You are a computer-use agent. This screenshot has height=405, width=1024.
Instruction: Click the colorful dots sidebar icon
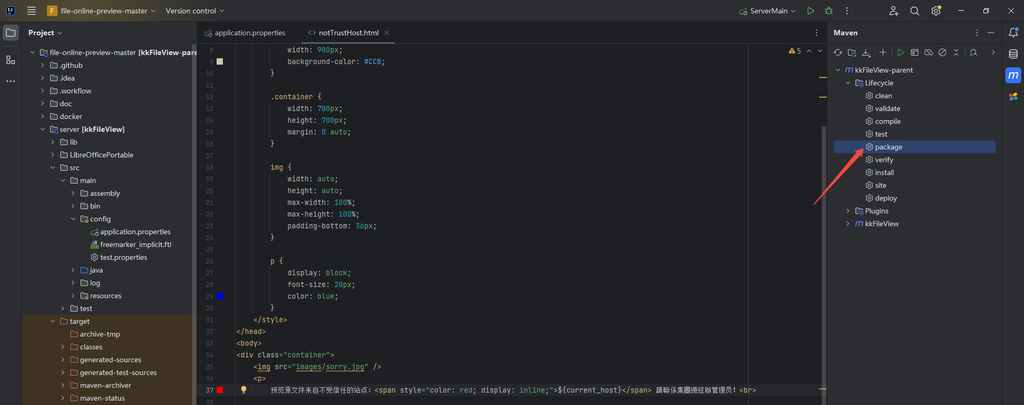pos(1013,97)
